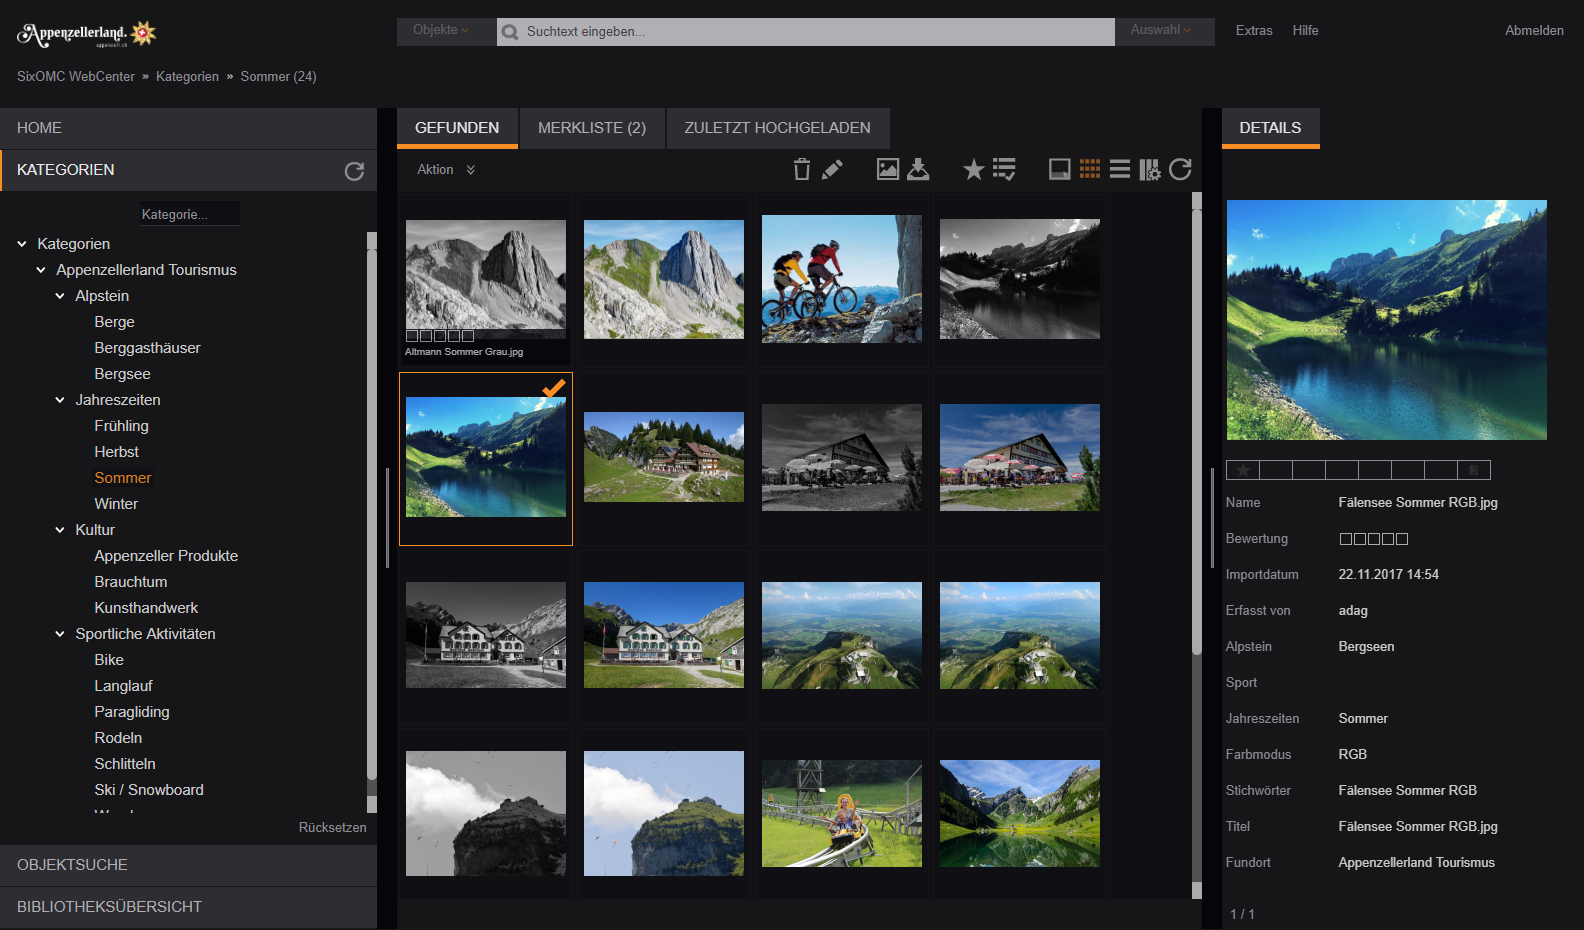Screen dimensions: 1584x930
Task: Click the star watchlist icon in toolbar
Action: coord(973,170)
